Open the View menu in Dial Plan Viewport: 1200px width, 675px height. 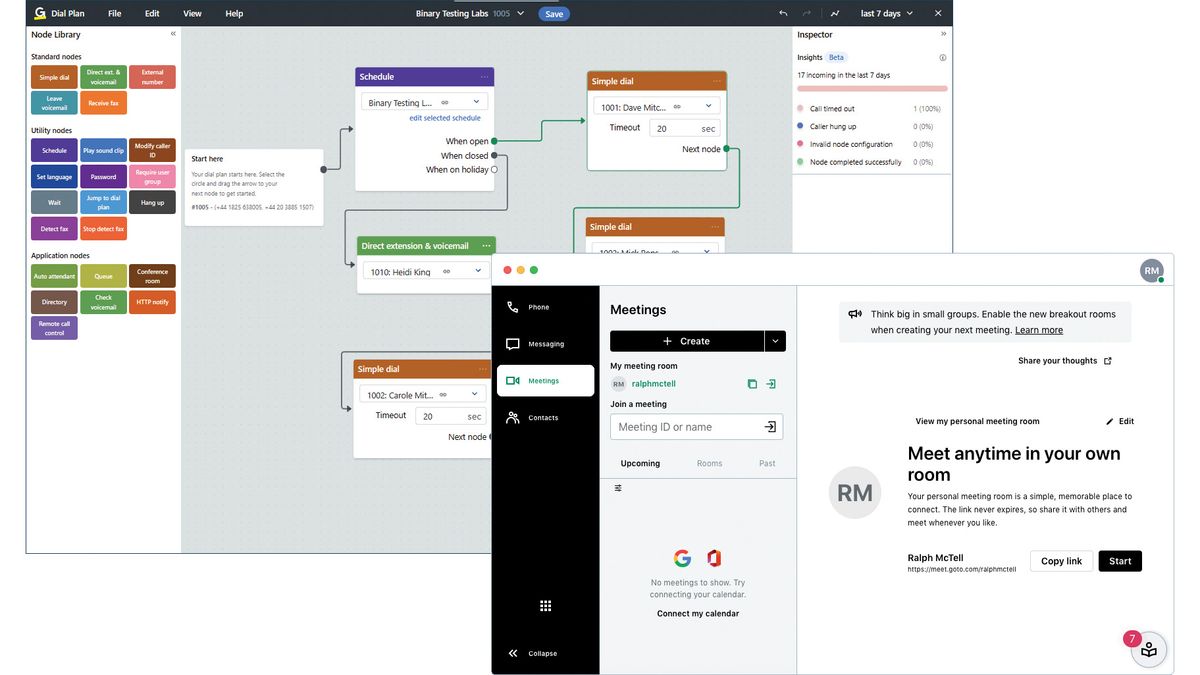192,14
